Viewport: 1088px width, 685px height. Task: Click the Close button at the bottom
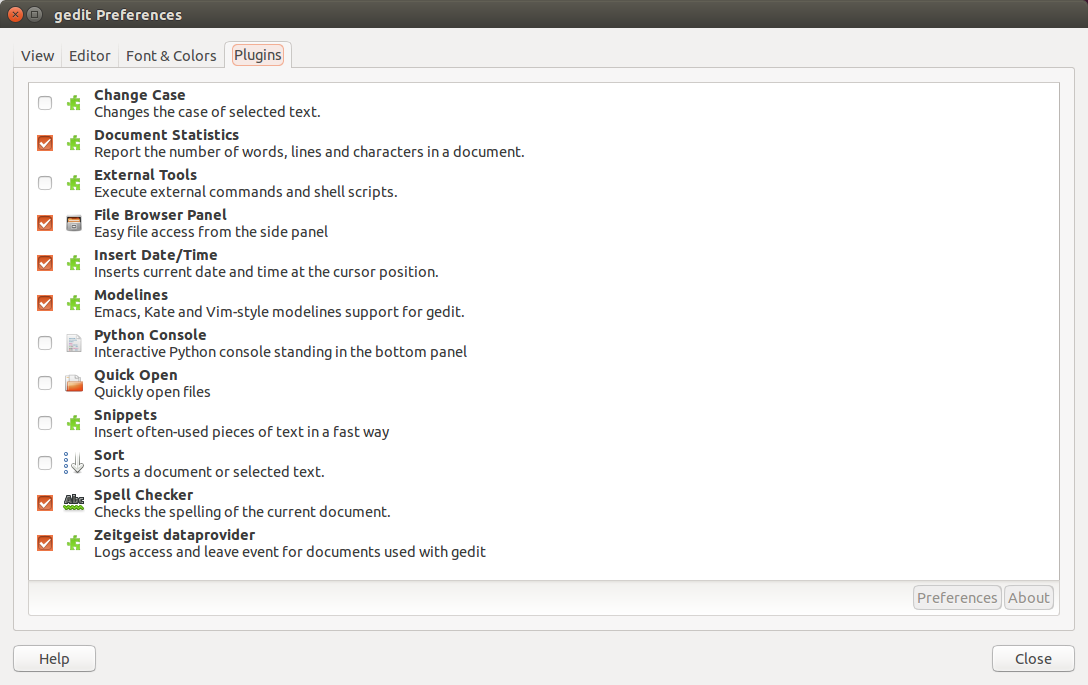1033,659
